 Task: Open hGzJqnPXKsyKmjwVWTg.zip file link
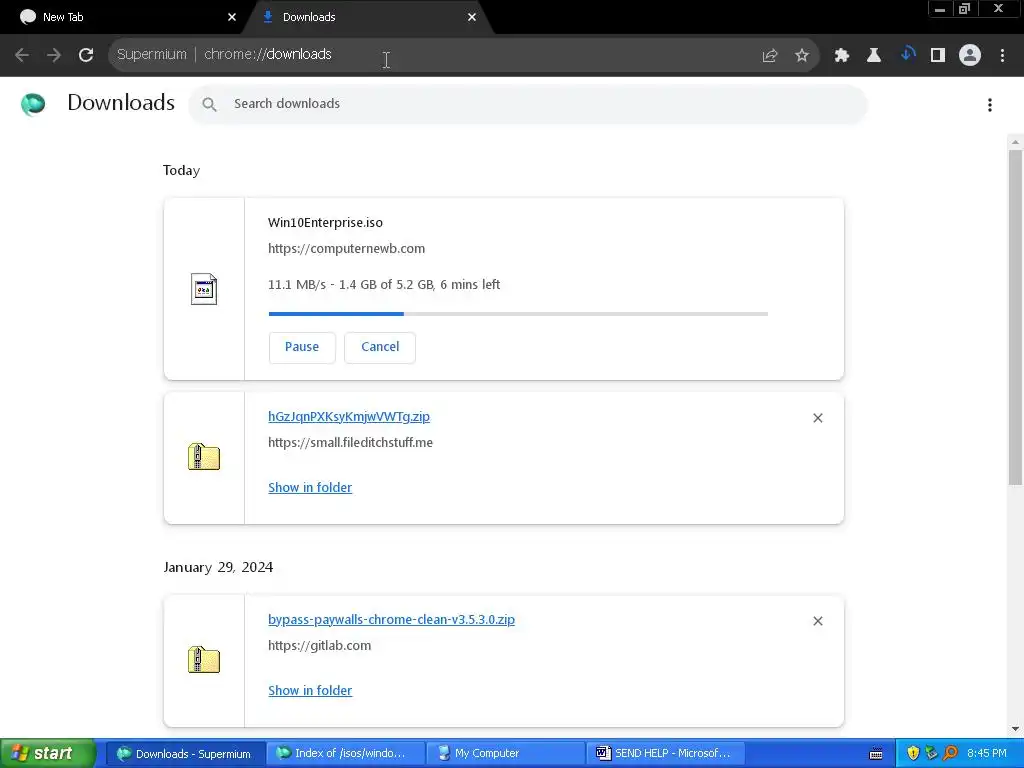point(349,417)
